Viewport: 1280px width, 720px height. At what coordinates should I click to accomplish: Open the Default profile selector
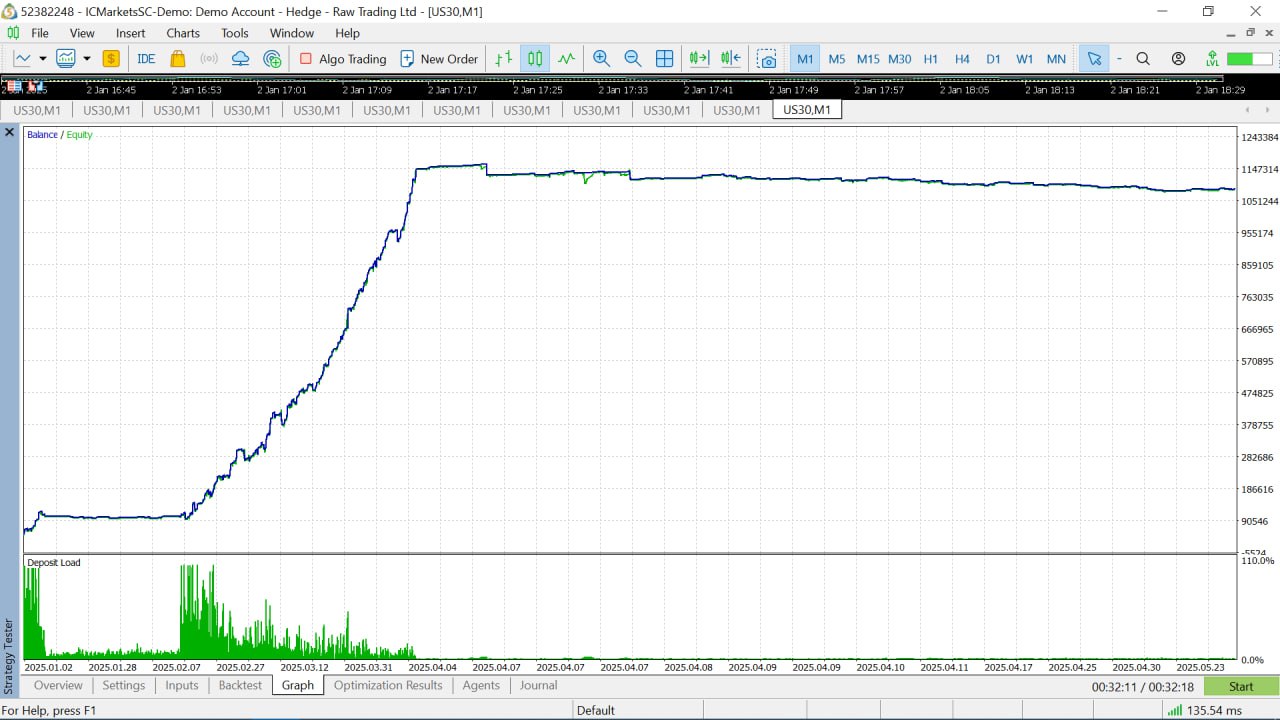tap(596, 710)
